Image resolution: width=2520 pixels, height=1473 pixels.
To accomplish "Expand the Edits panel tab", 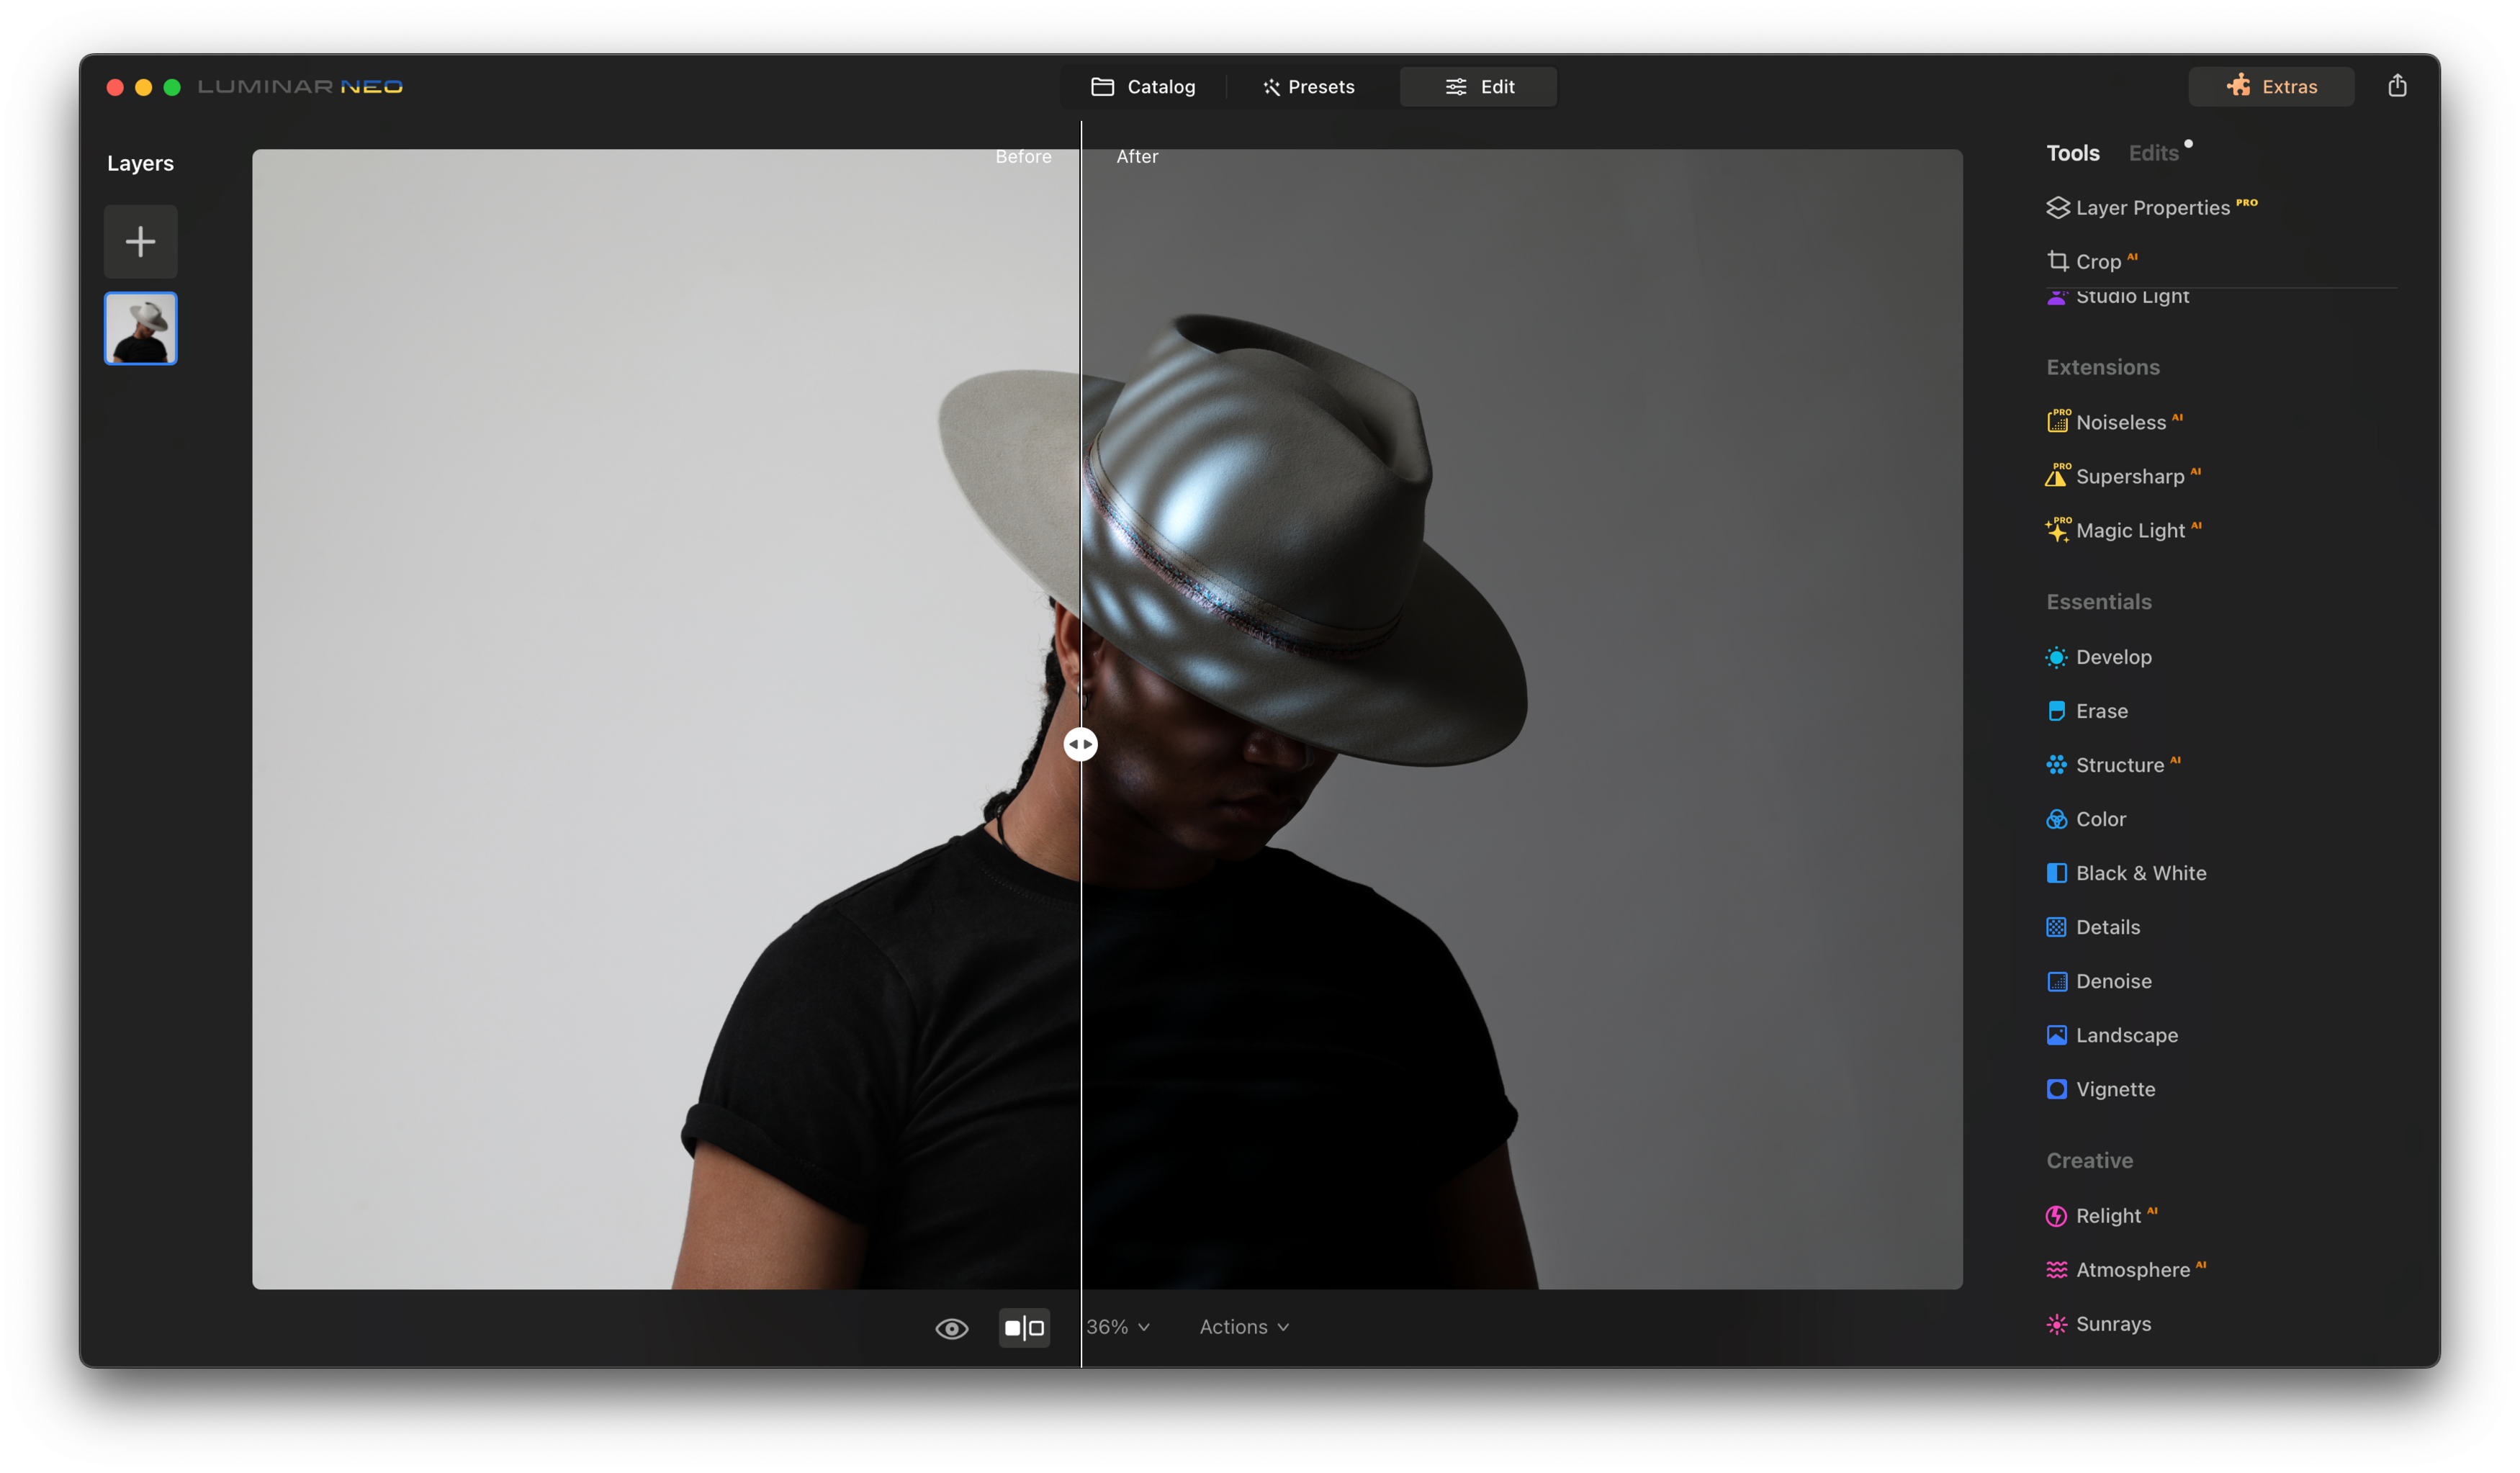I will coord(2152,153).
